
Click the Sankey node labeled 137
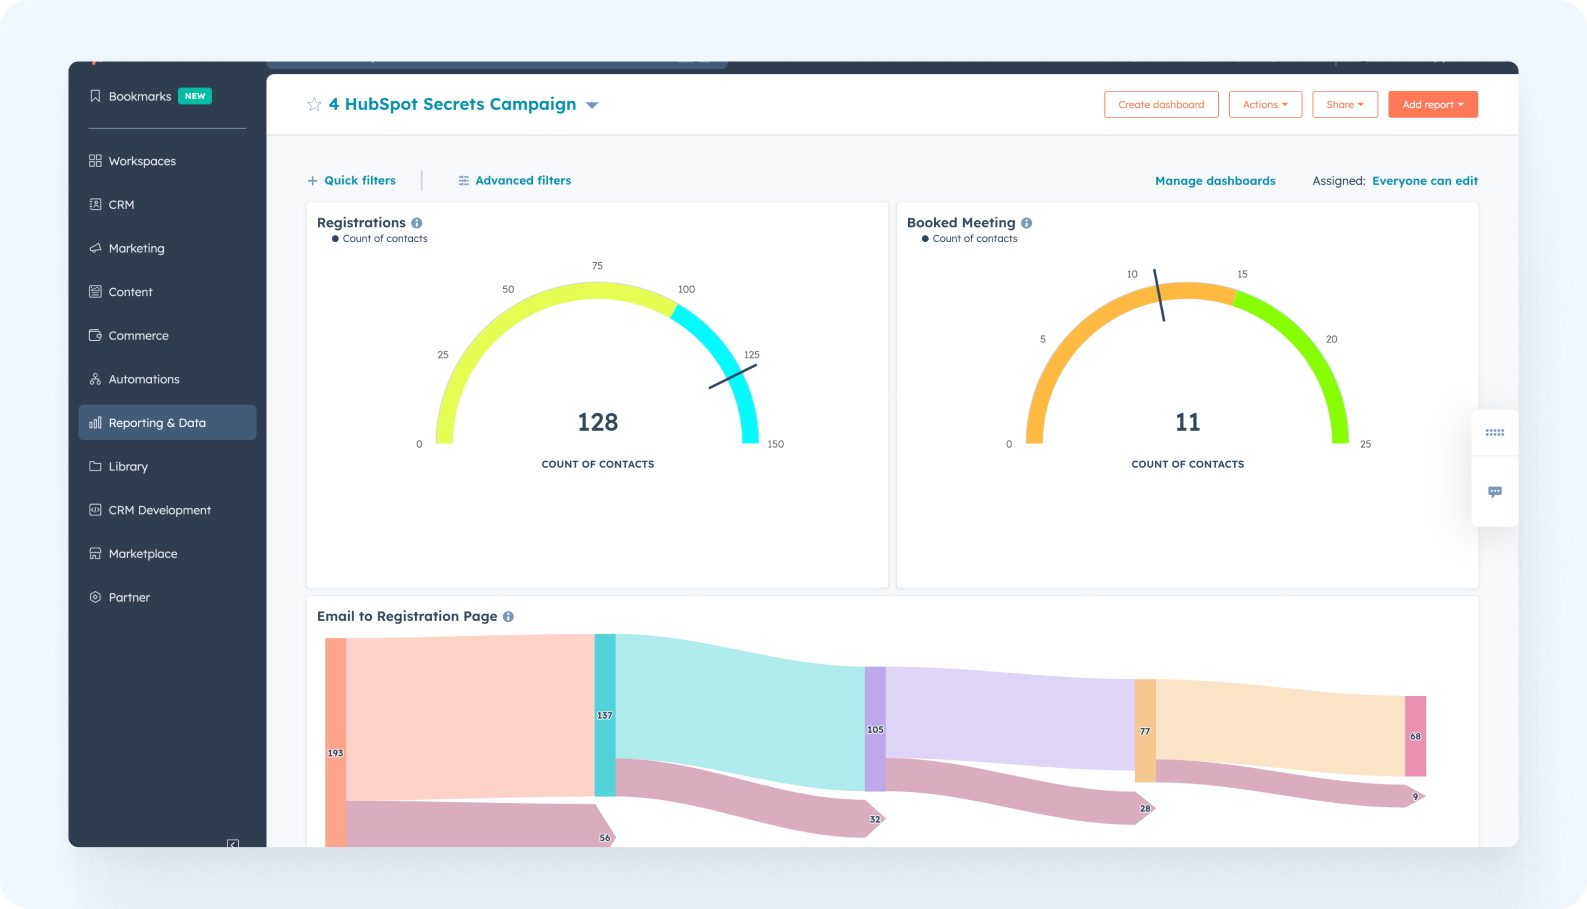(605, 715)
